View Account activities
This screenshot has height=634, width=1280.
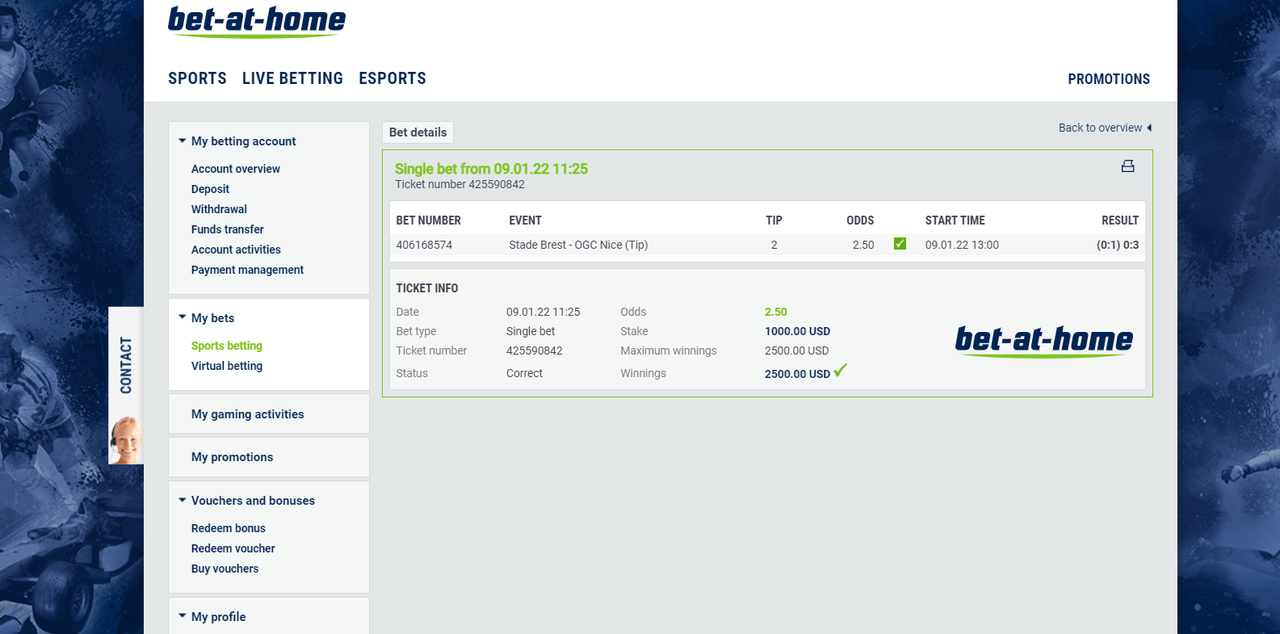(x=236, y=249)
